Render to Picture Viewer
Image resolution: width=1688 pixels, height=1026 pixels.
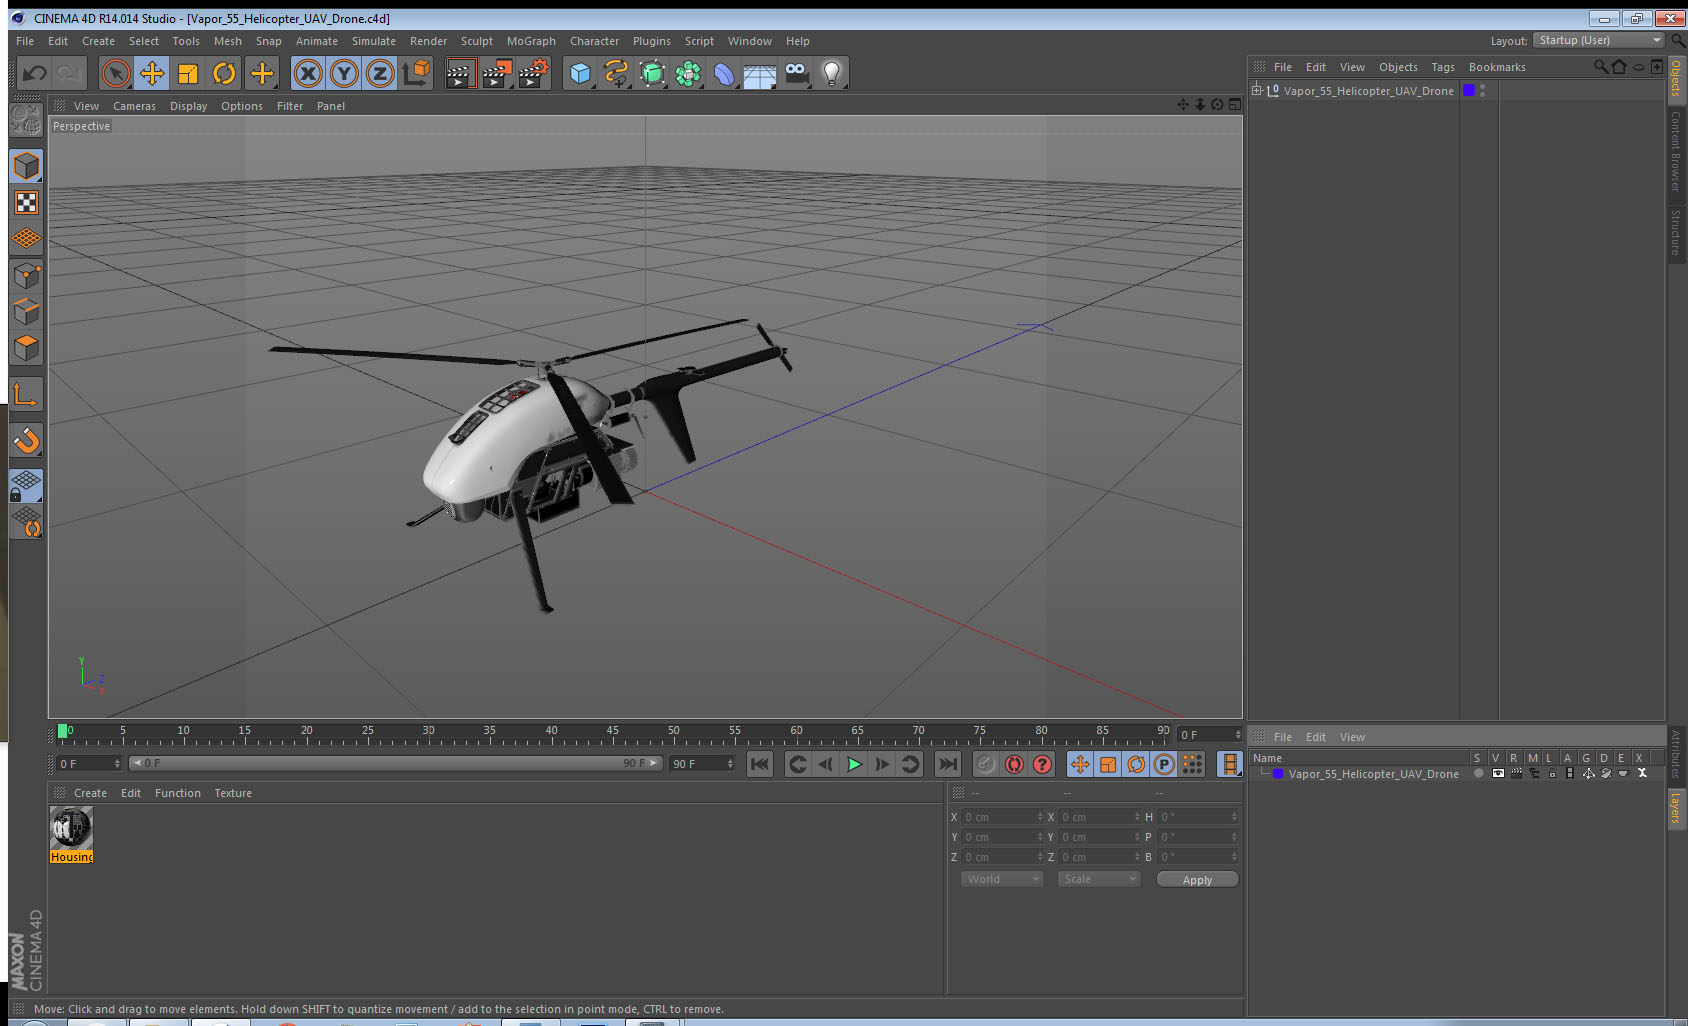point(496,73)
